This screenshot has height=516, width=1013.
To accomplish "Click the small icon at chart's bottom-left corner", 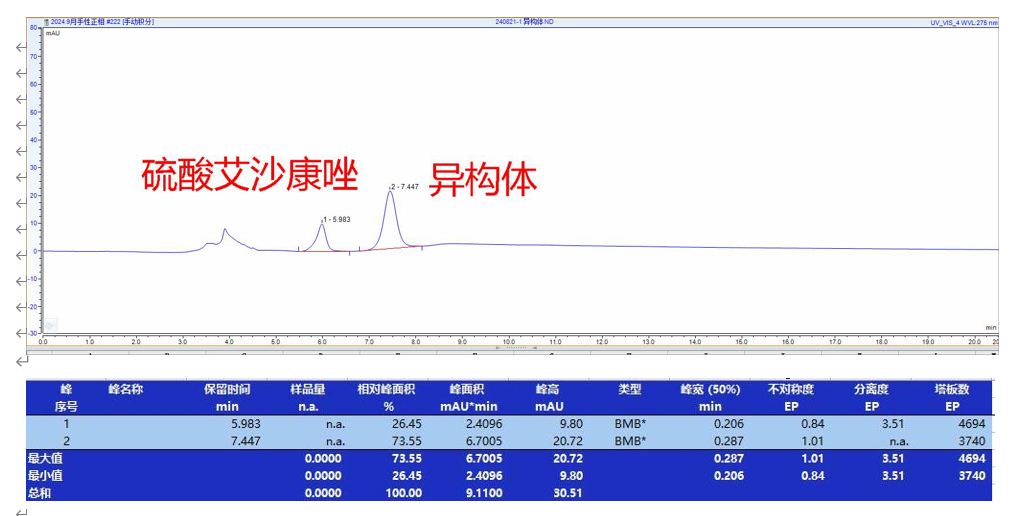I will [x=49, y=324].
